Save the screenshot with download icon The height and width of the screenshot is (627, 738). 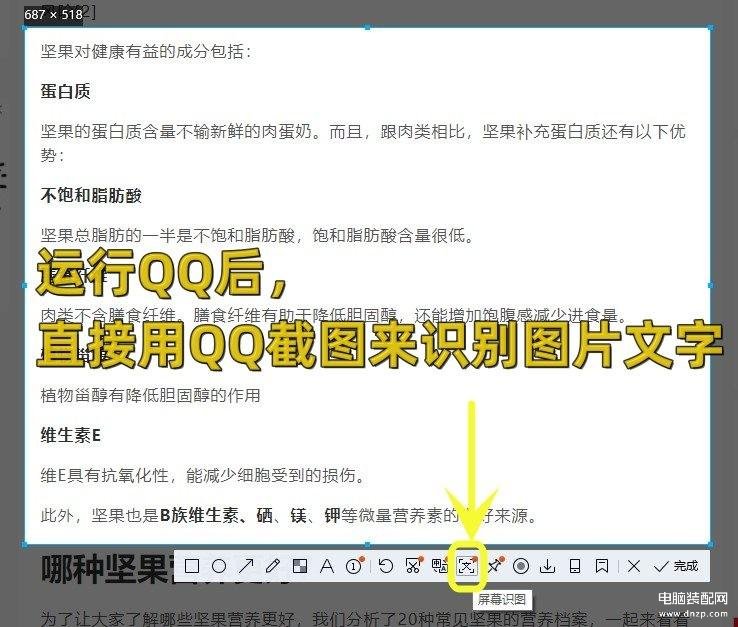click(x=547, y=566)
